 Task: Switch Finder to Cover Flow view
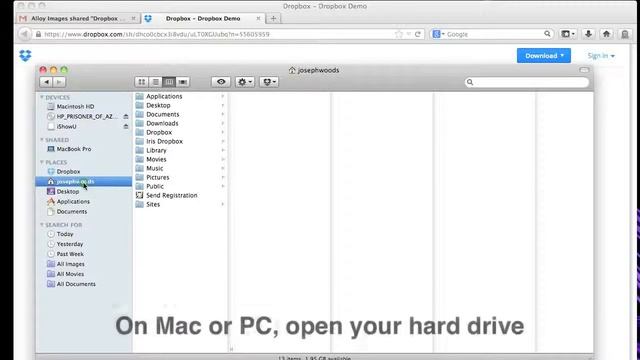[182, 82]
